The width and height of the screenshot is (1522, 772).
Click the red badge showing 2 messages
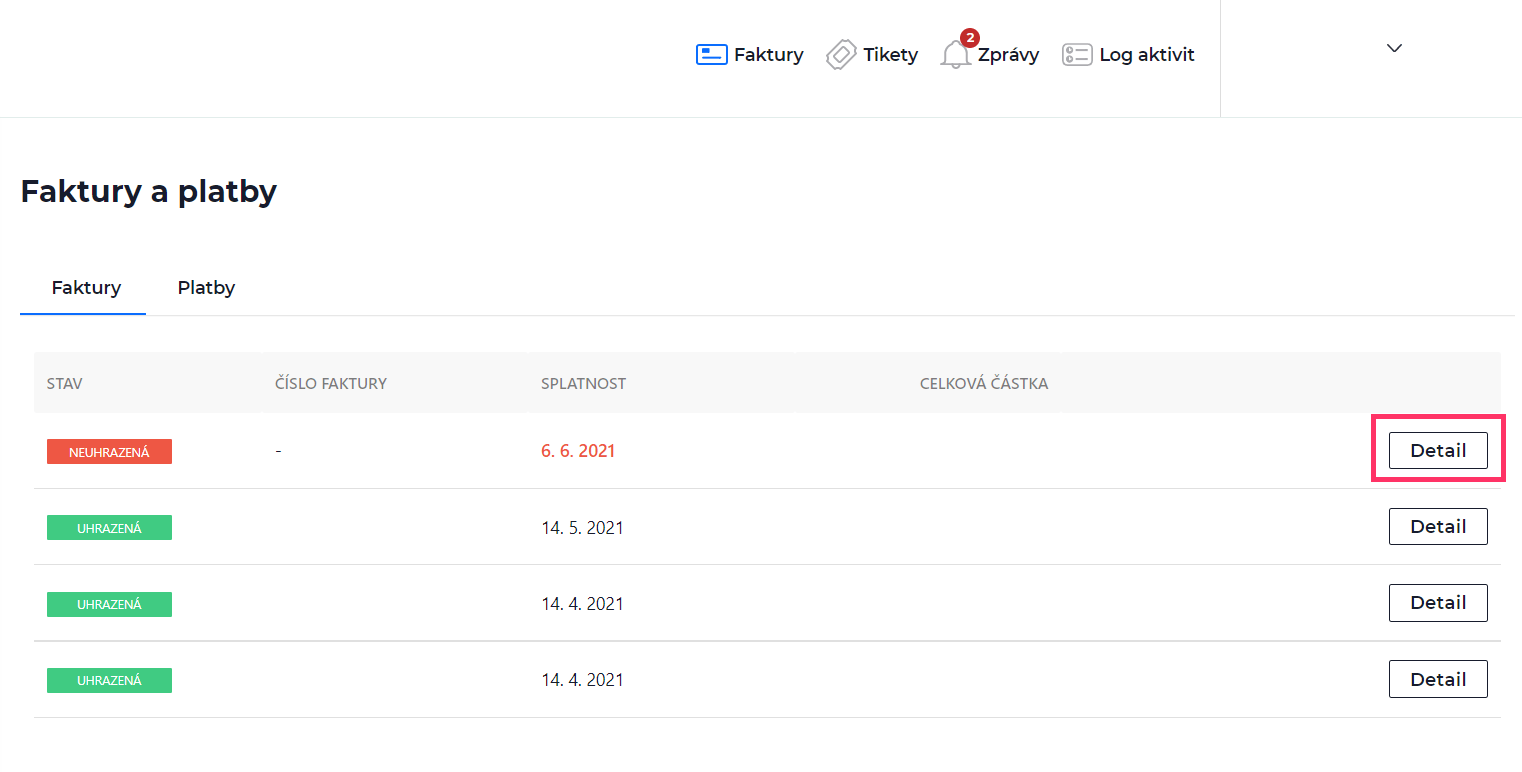tap(969, 38)
